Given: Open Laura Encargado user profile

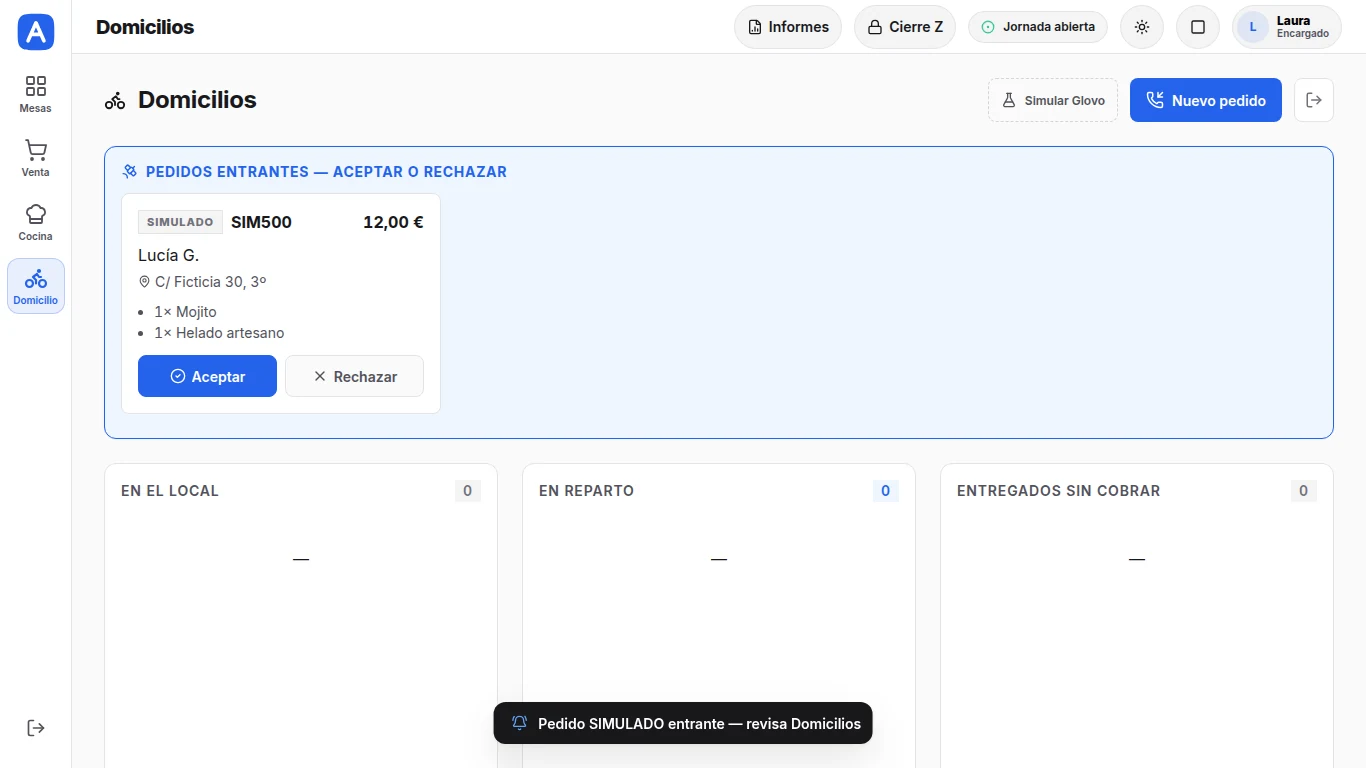Looking at the screenshot, I should 1287,27.
